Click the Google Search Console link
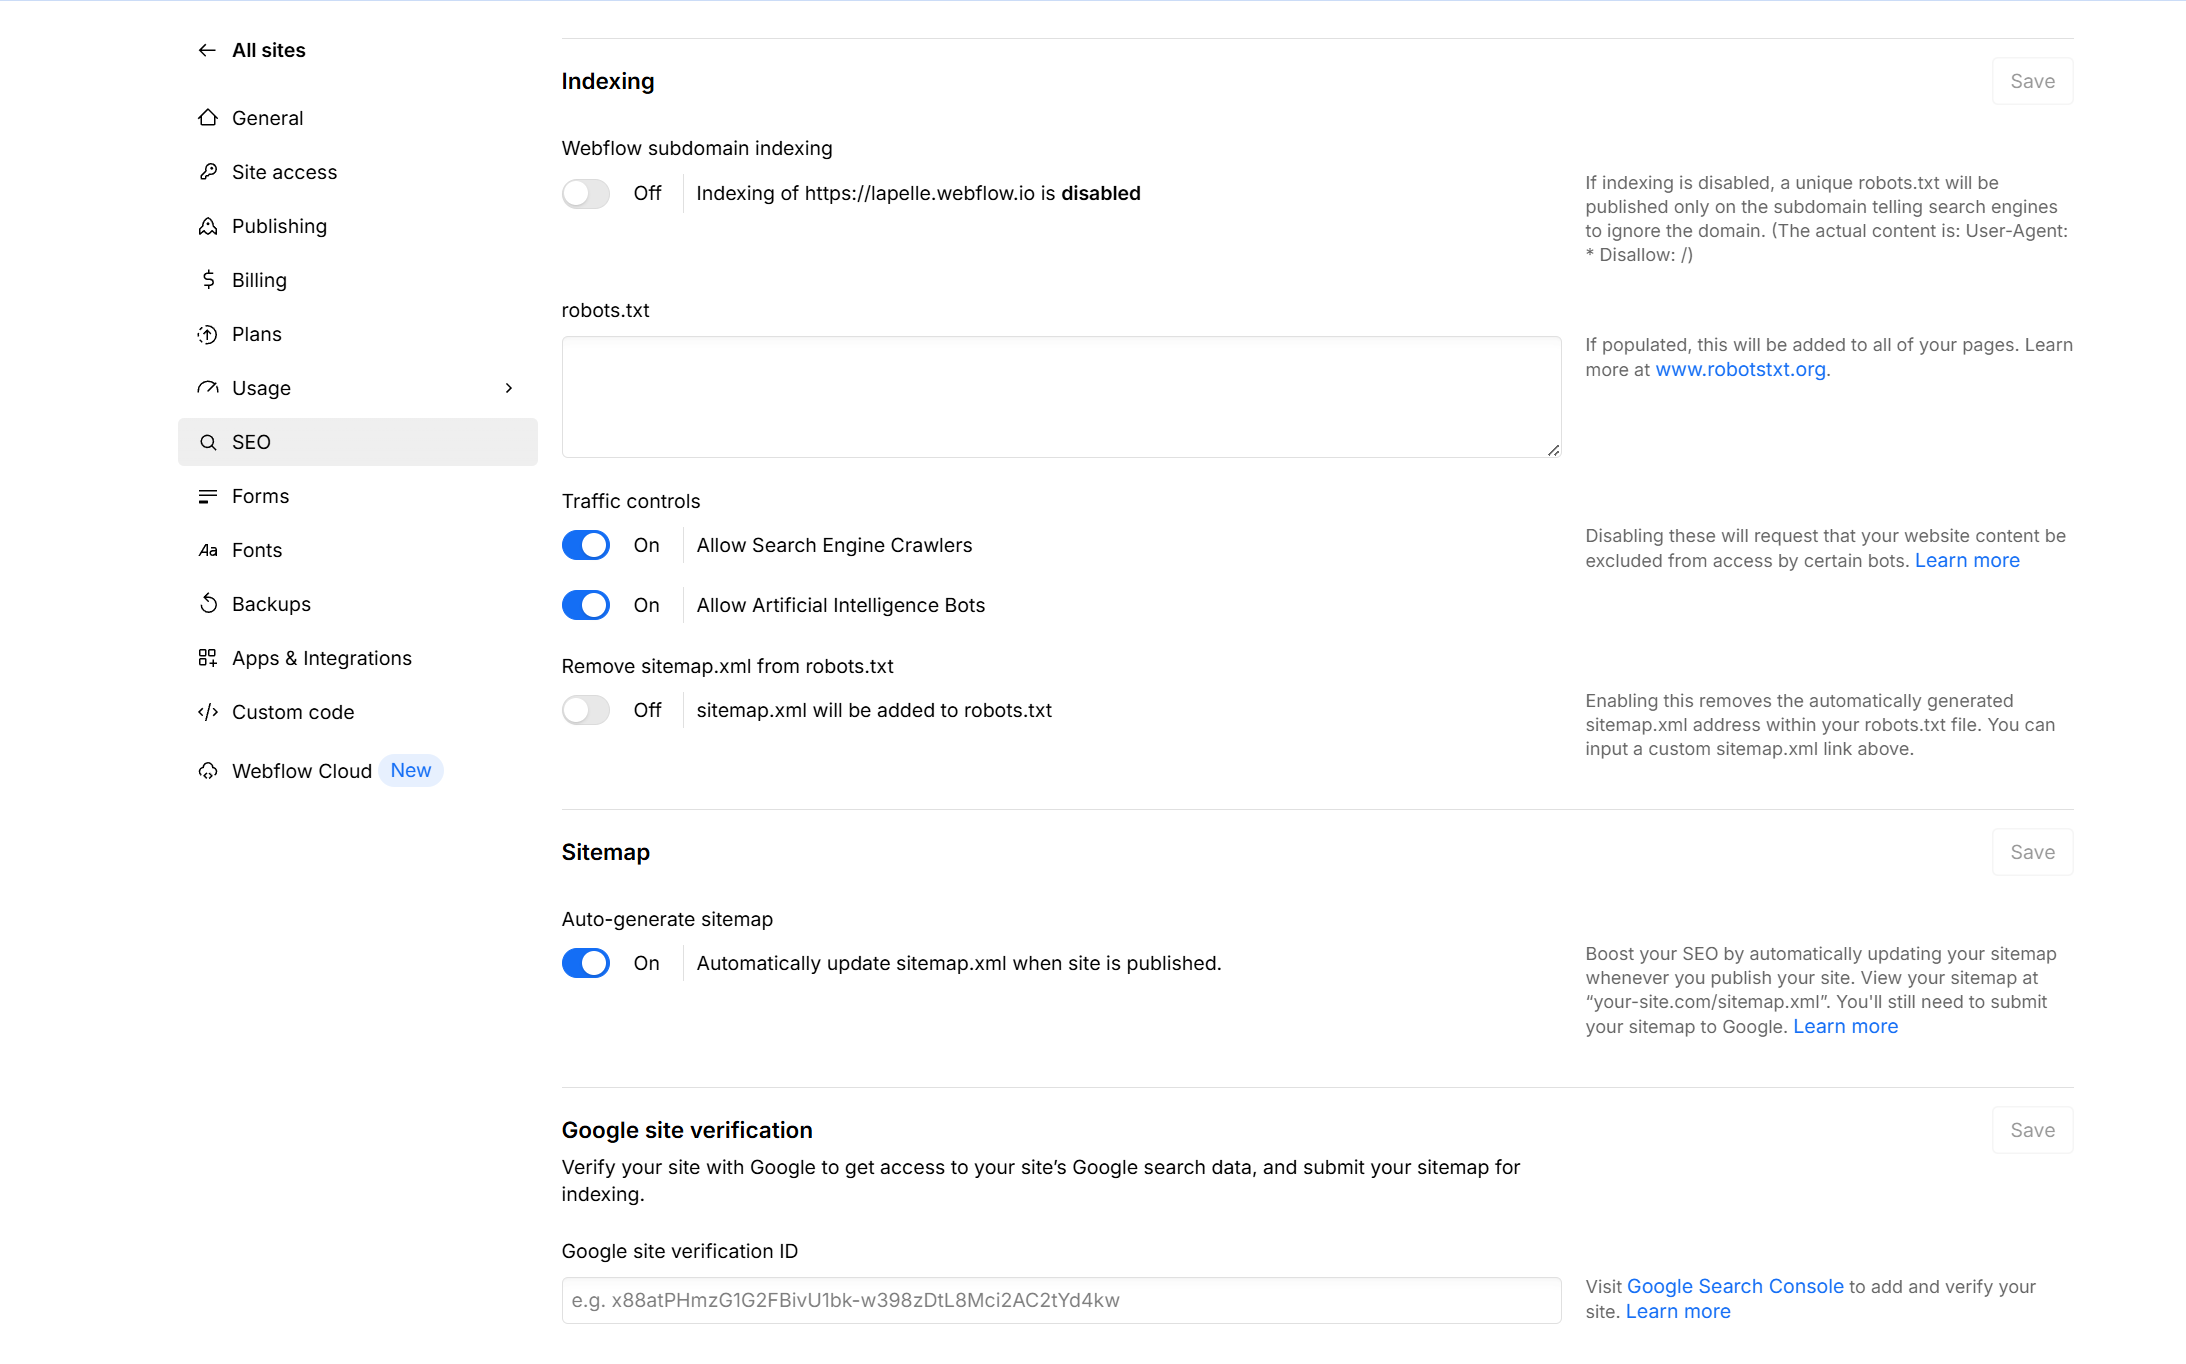The image size is (2186, 1364). (x=1735, y=1286)
